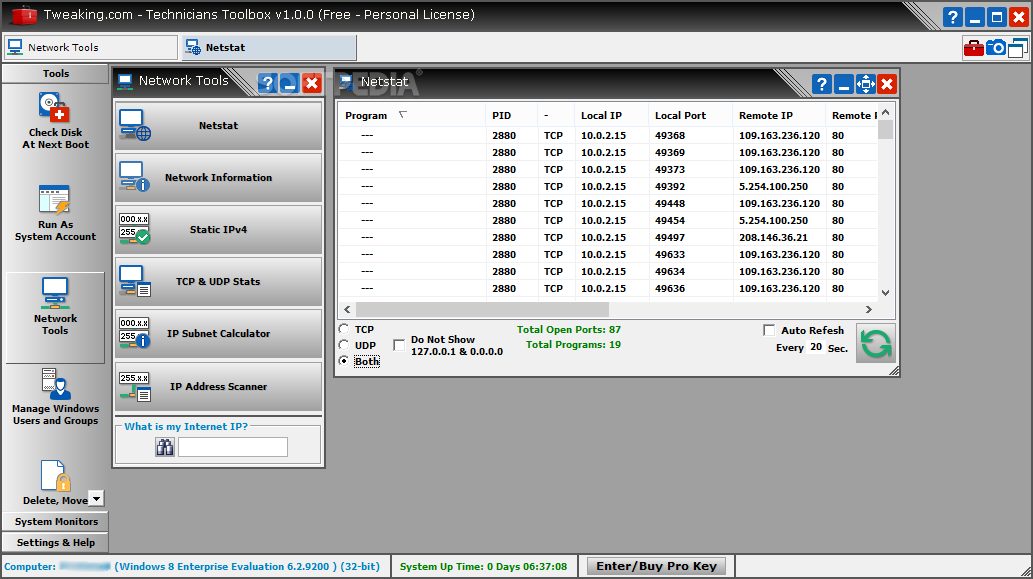Switch to the Network Tools tab
Viewport: 1033px width, 579px height.
(x=91, y=47)
